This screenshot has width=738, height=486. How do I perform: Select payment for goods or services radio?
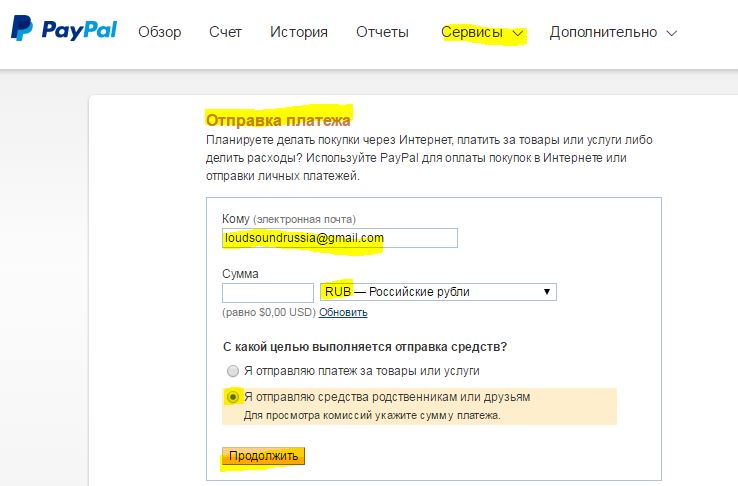click(233, 371)
